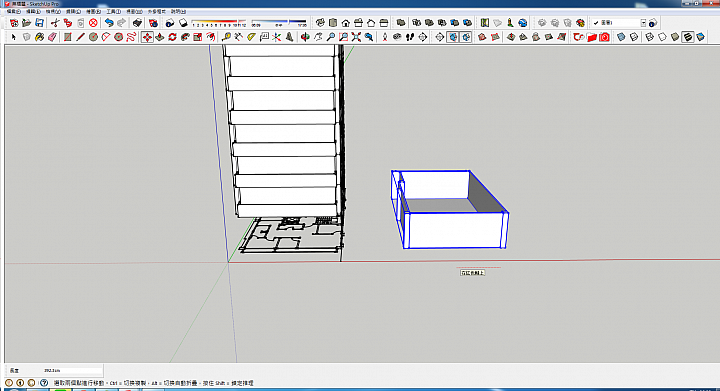Screen dimensions: 720x391
Task: Click the floor plan drawing below tower
Action: (x=292, y=235)
